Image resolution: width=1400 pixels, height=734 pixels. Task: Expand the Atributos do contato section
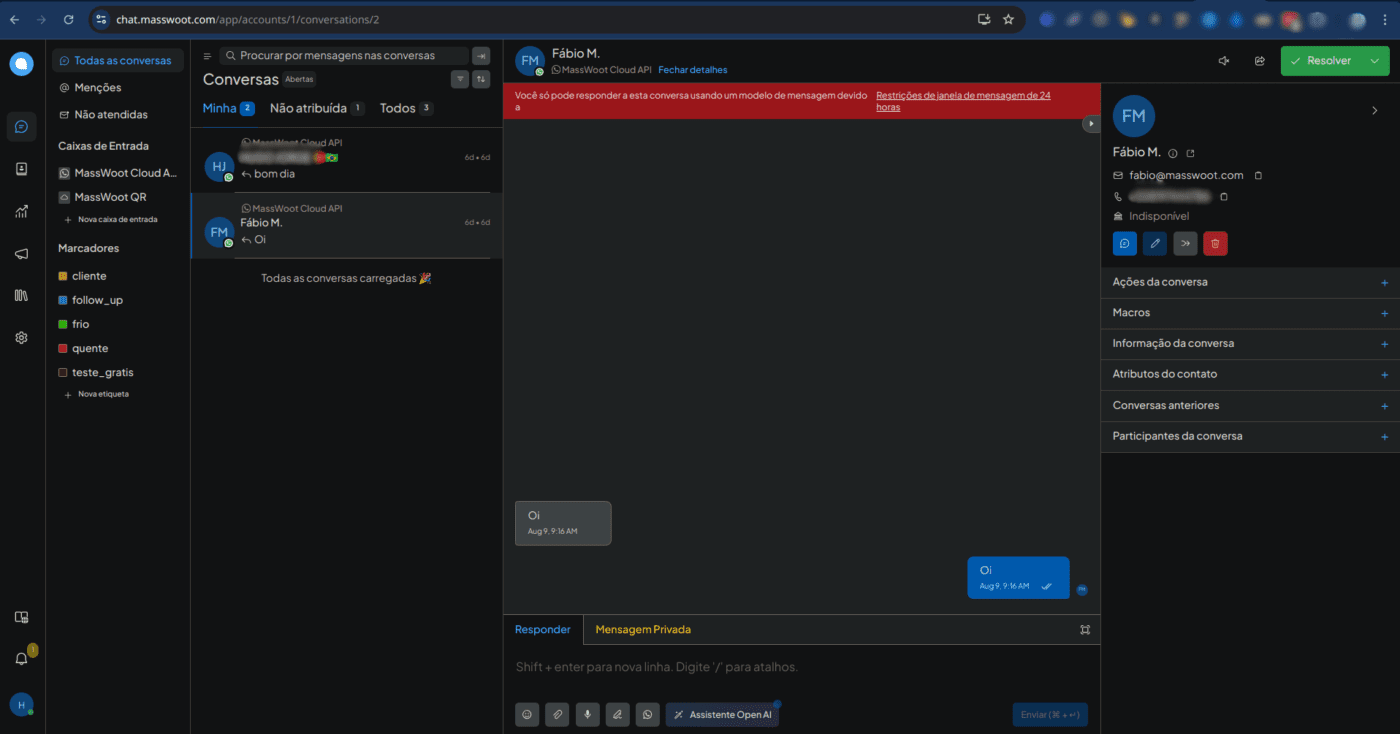tap(1384, 375)
